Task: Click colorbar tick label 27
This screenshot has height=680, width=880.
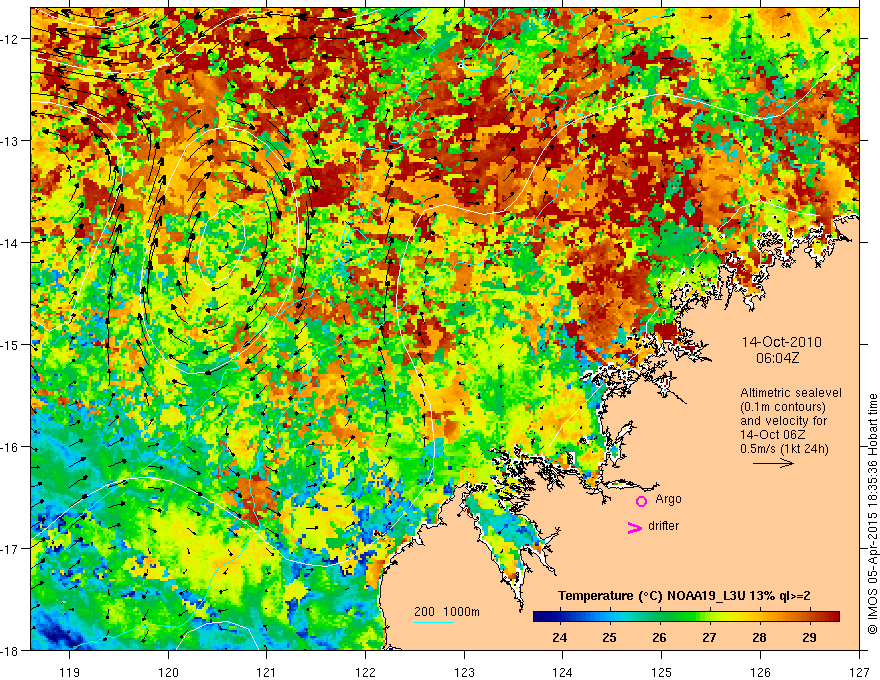Action: 709,637
